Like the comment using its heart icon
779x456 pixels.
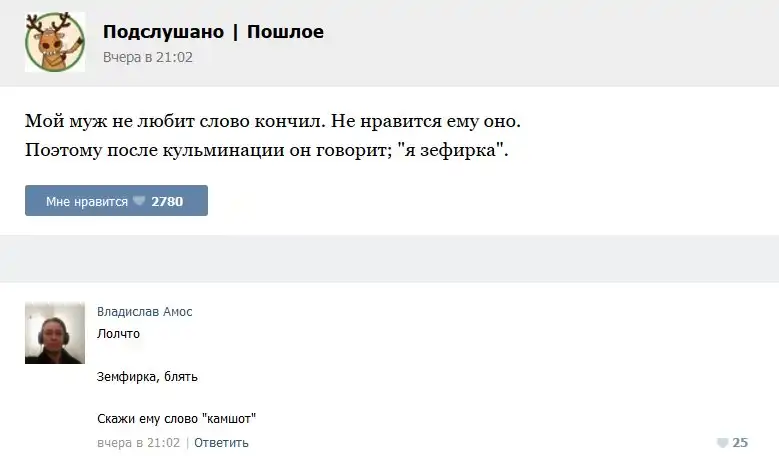[x=722, y=443]
